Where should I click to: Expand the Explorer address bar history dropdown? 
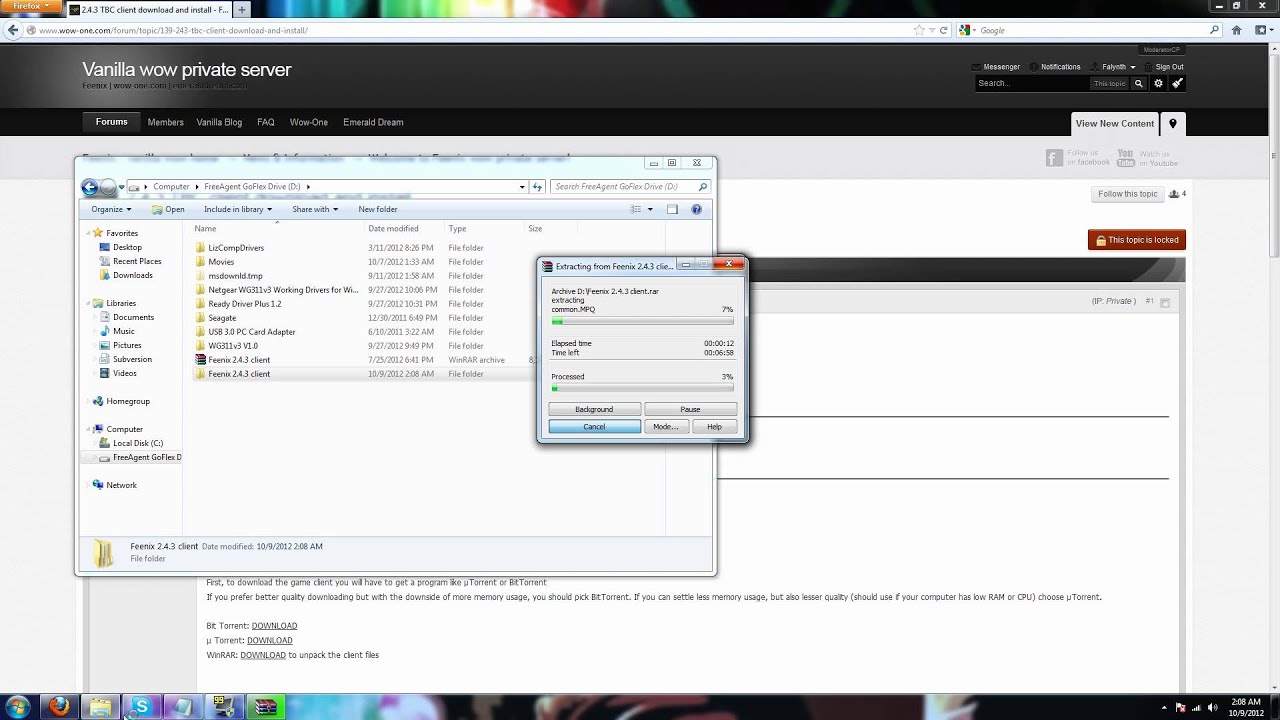[521, 187]
